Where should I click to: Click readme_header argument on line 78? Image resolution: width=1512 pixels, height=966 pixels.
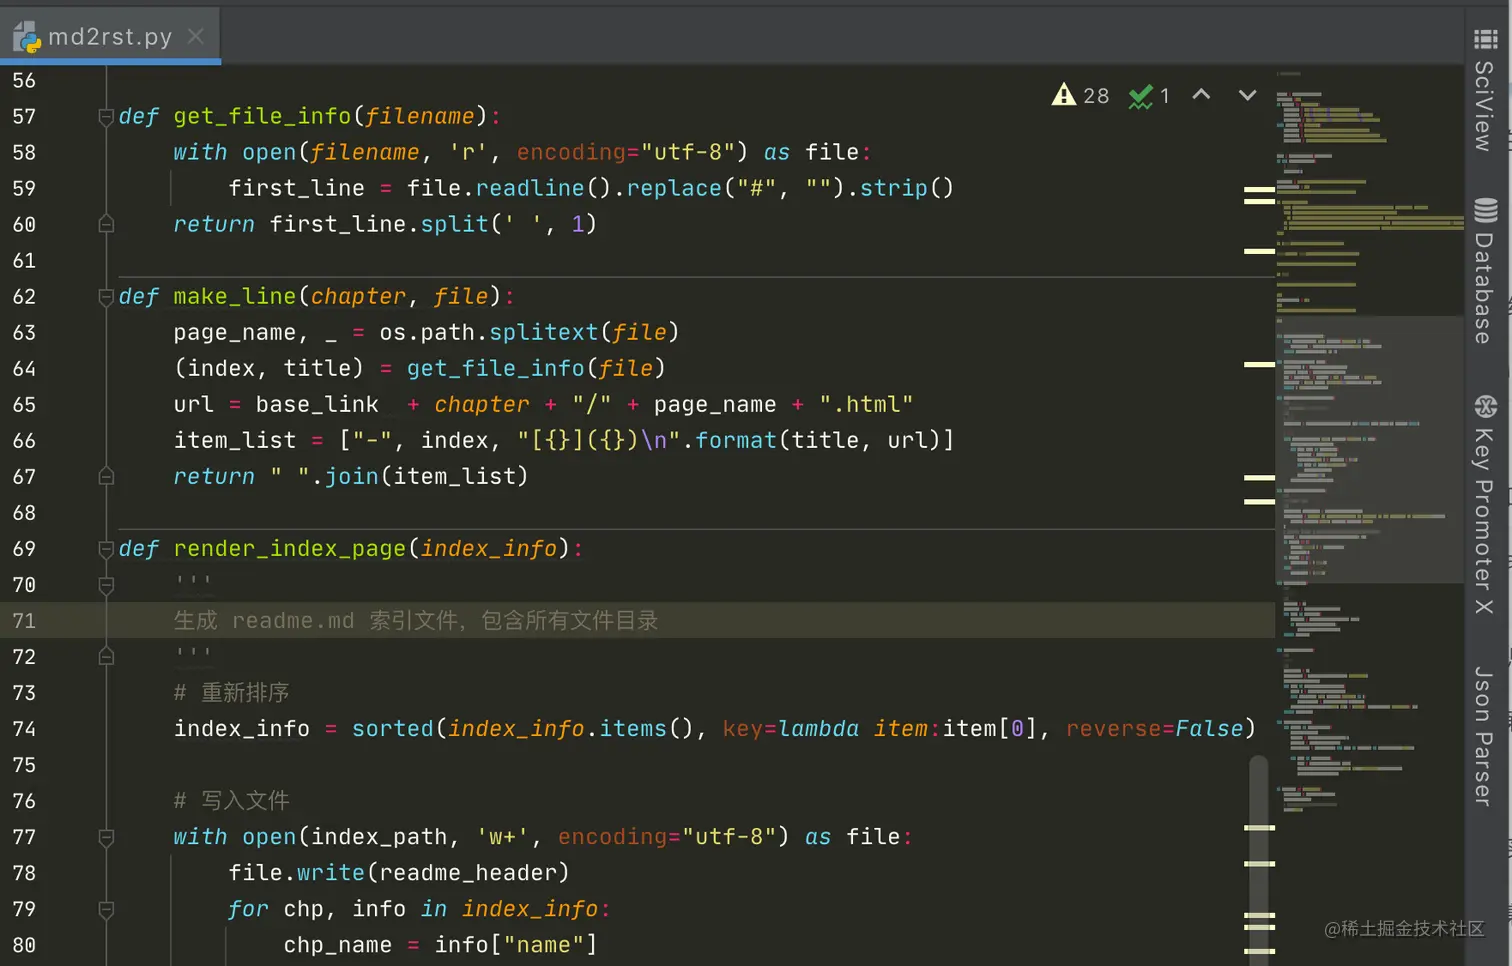click(468, 873)
